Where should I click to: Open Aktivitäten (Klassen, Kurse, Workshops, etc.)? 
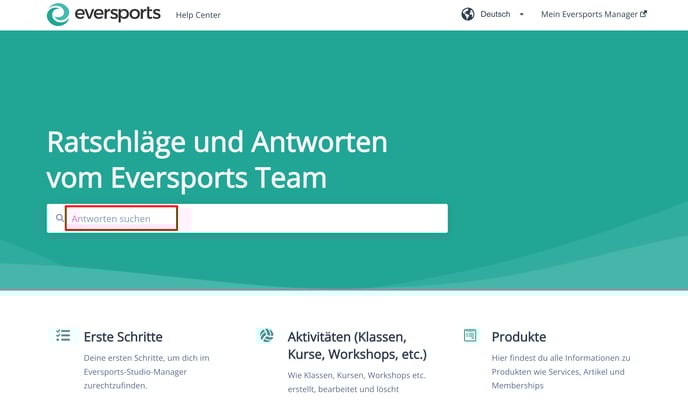click(357, 345)
